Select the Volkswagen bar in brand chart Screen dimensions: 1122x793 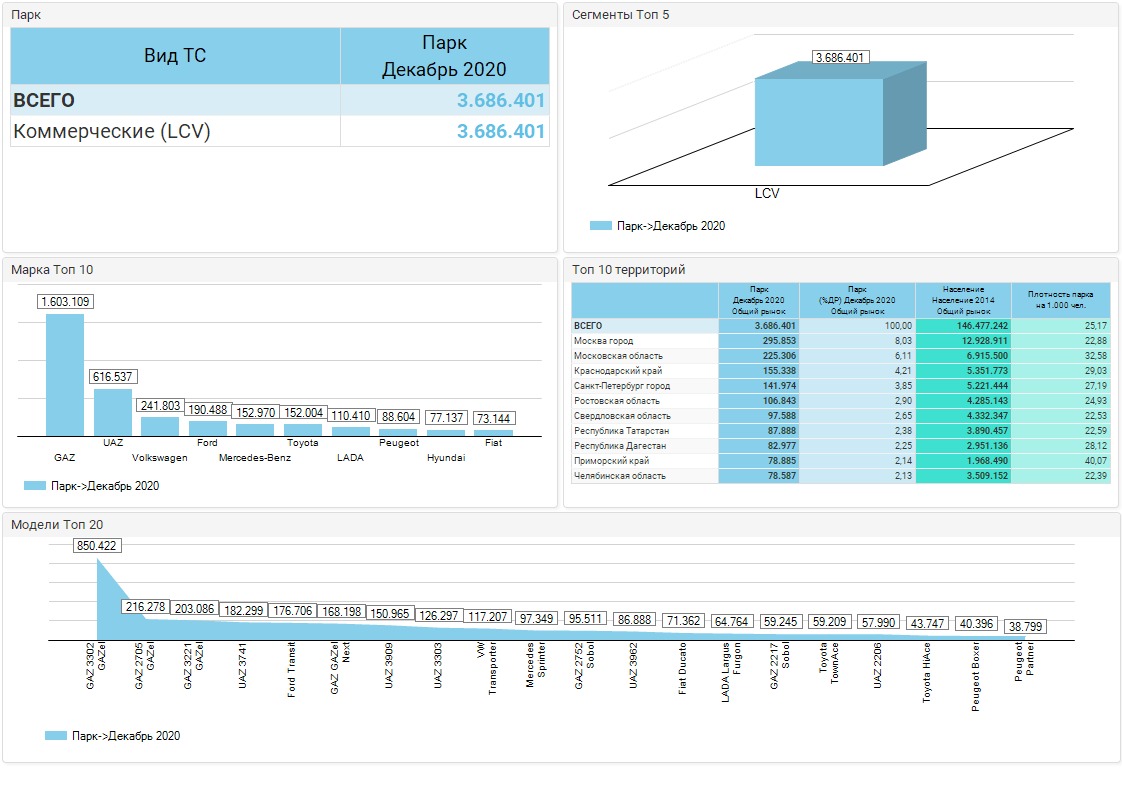(160, 426)
